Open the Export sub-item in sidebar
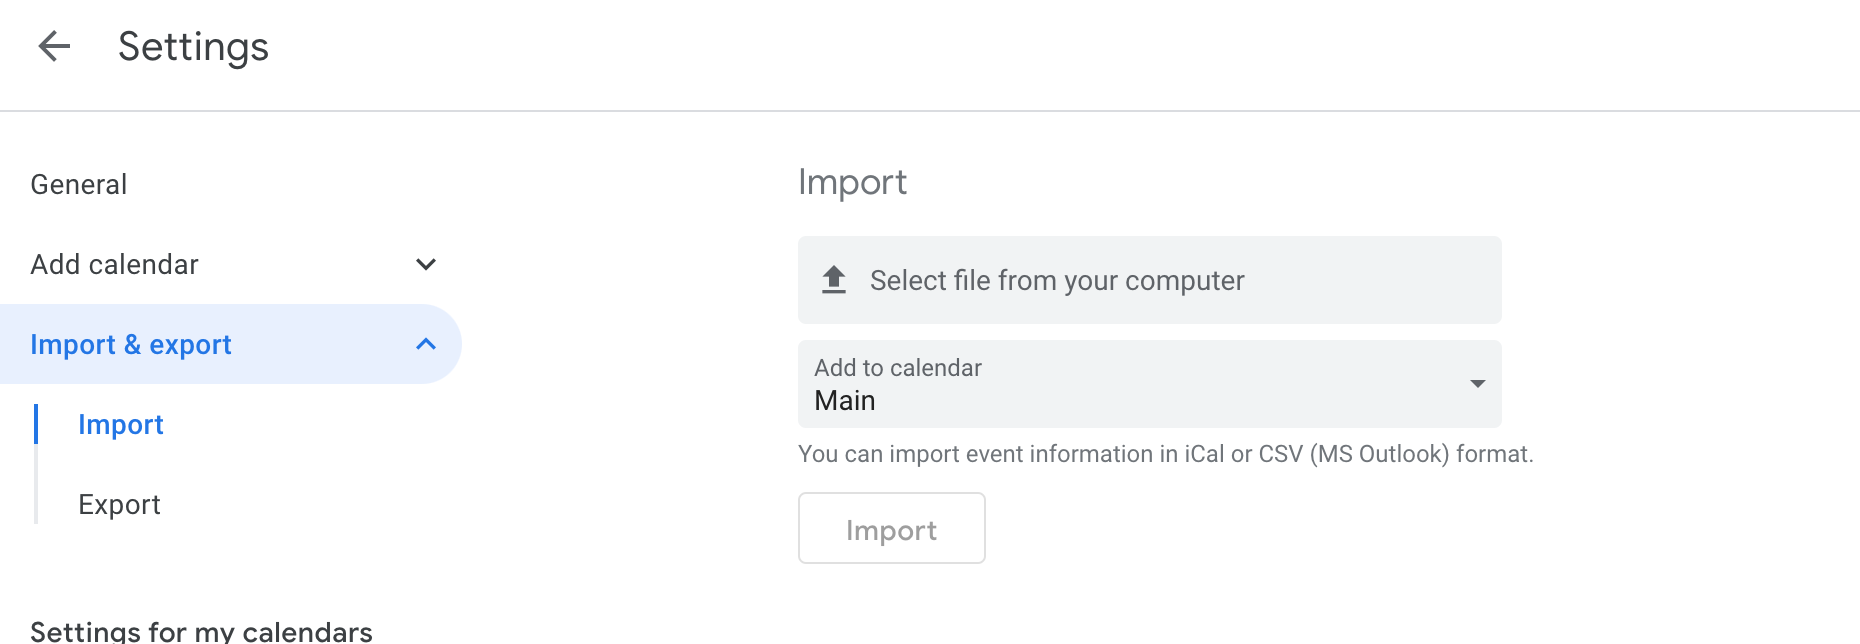The image size is (1860, 644). [x=120, y=504]
